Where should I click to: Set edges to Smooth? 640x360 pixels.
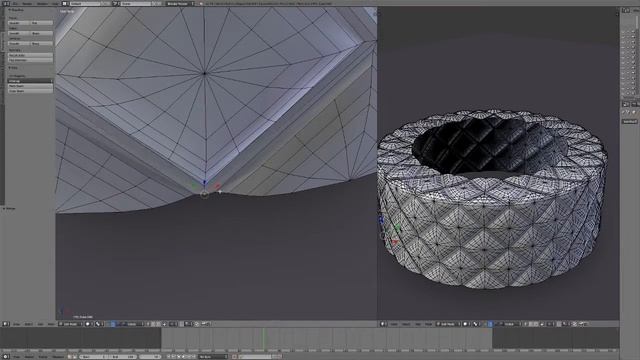pos(19,33)
